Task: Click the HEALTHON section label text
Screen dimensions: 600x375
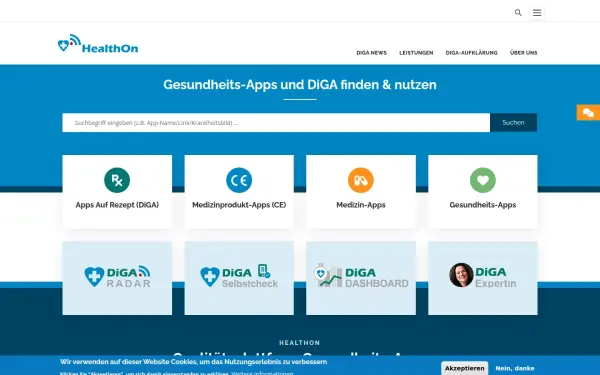Action: pyautogui.click(x=300, y=343)
